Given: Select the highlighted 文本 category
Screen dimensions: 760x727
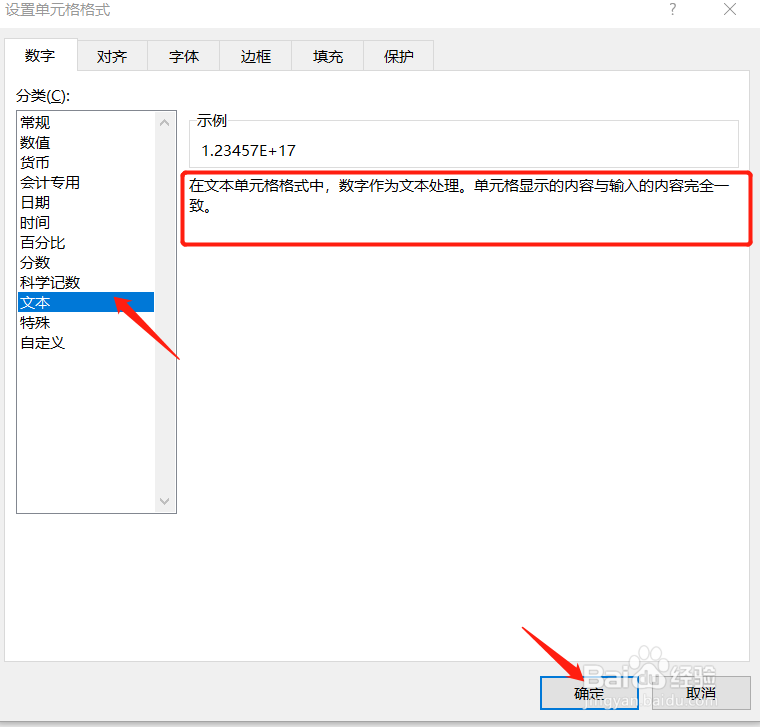Looking at the screenshot, I should click(86, 302).
